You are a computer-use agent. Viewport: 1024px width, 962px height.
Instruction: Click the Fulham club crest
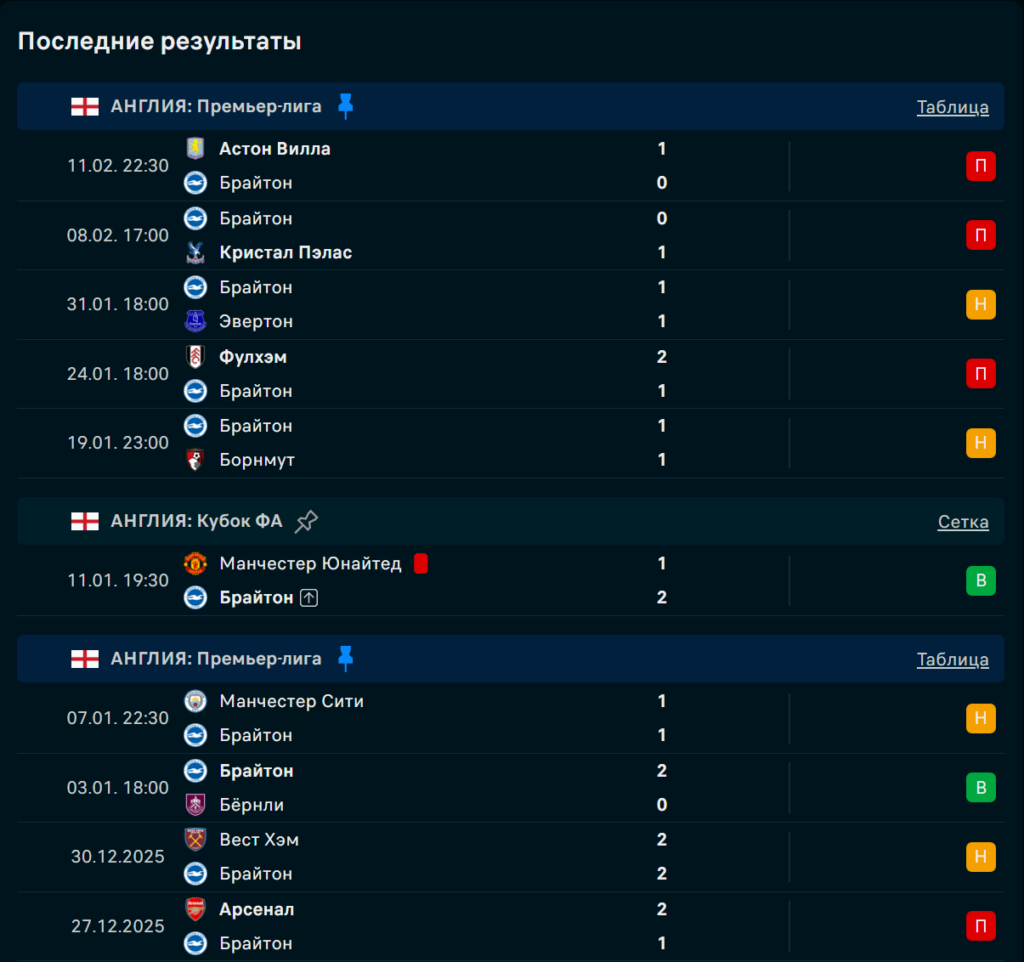point(195,357)
